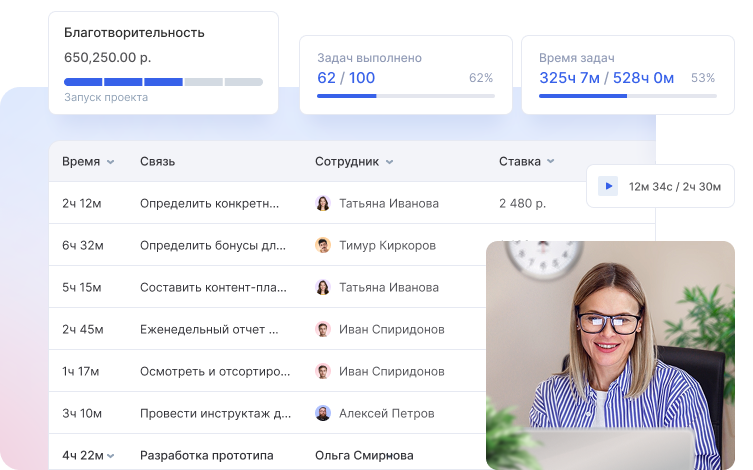Select the Разработка прототипа row
This screenshot has height=470, width=753.
pos(206,455)
